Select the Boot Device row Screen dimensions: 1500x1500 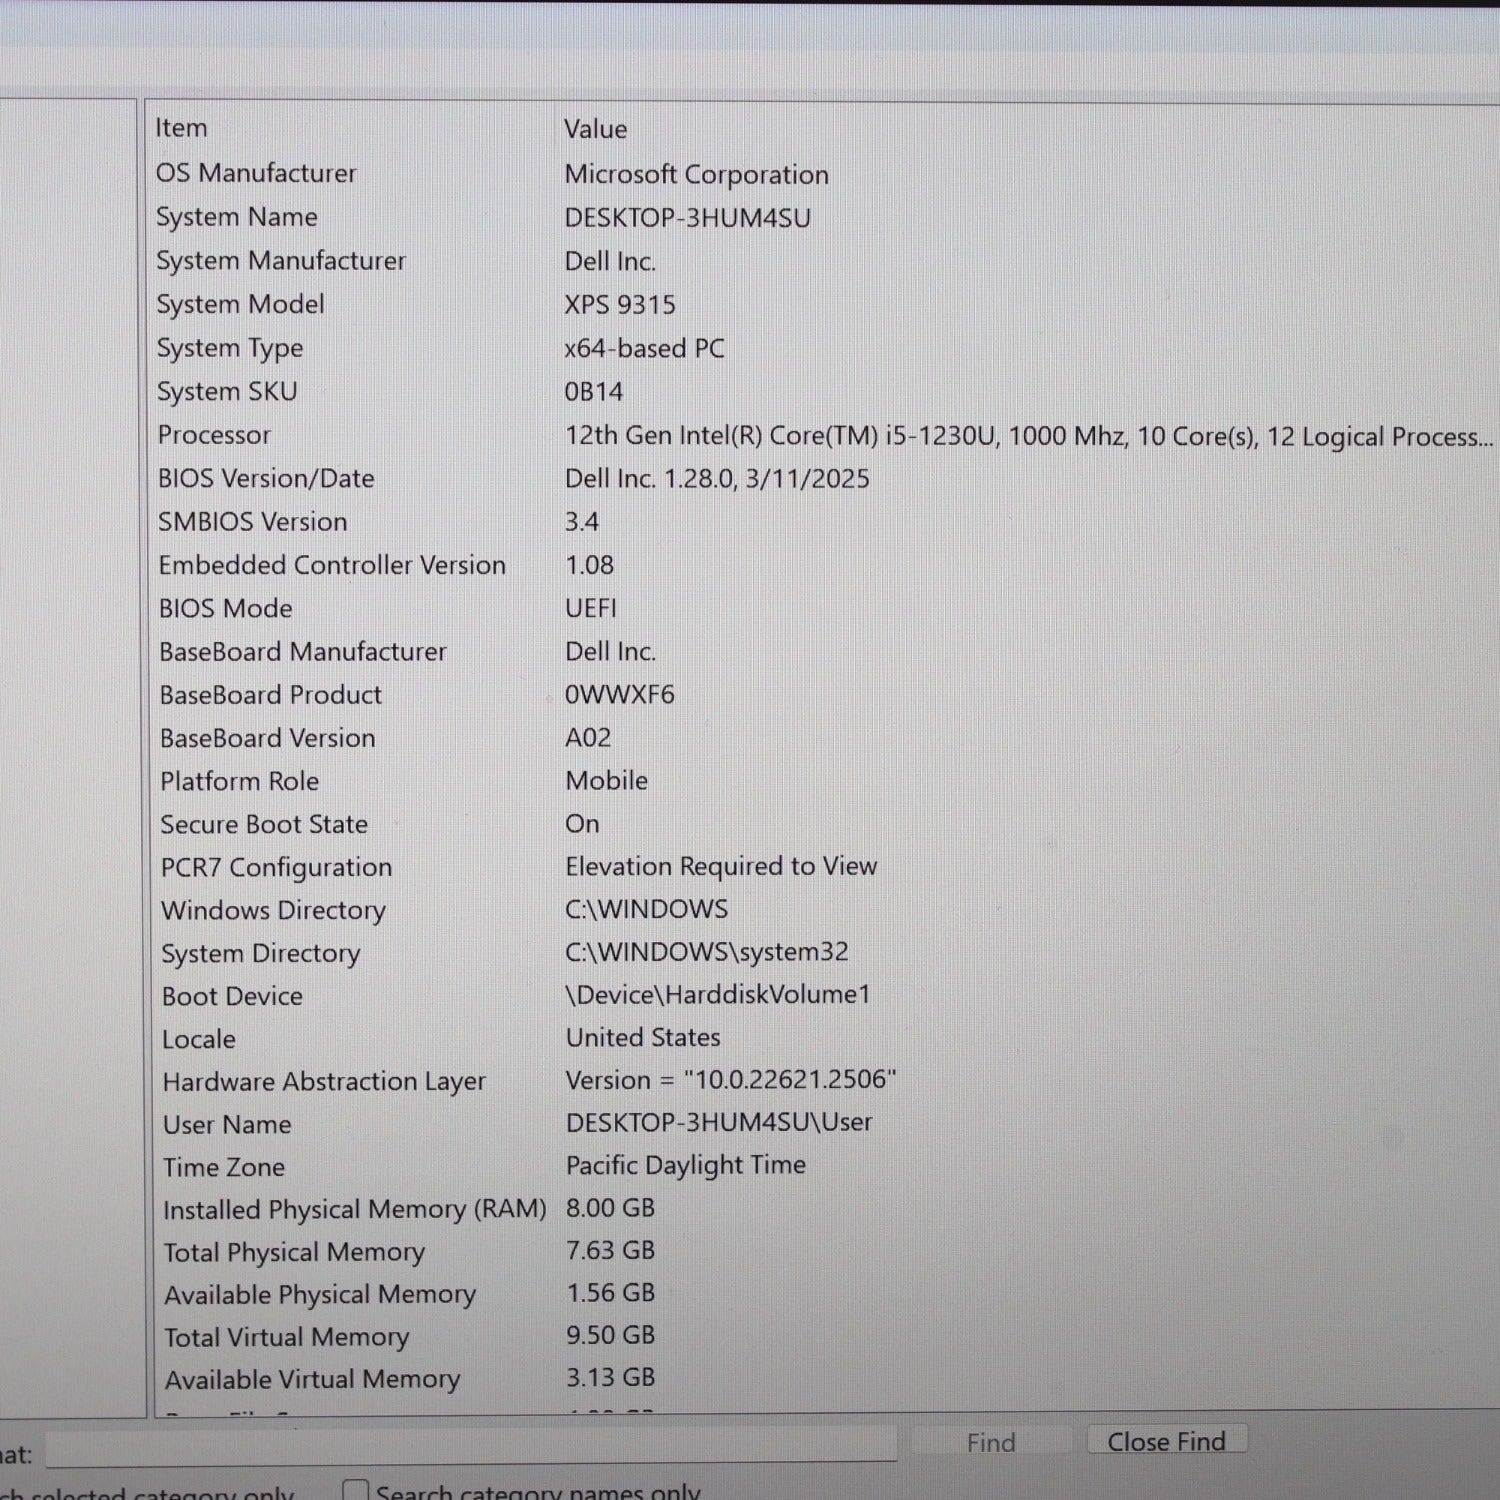point(825,996)
